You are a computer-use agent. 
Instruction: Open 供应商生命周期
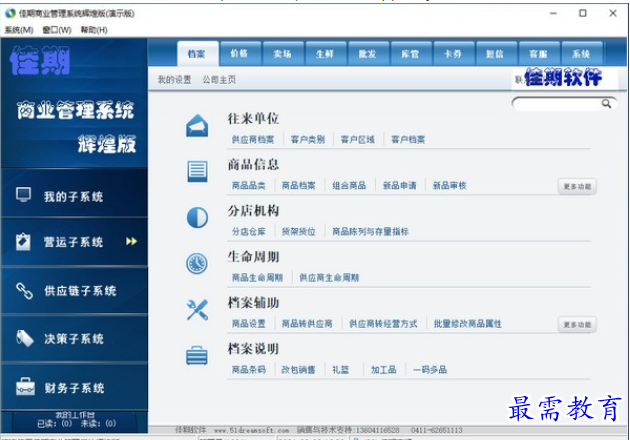point(329,278)
